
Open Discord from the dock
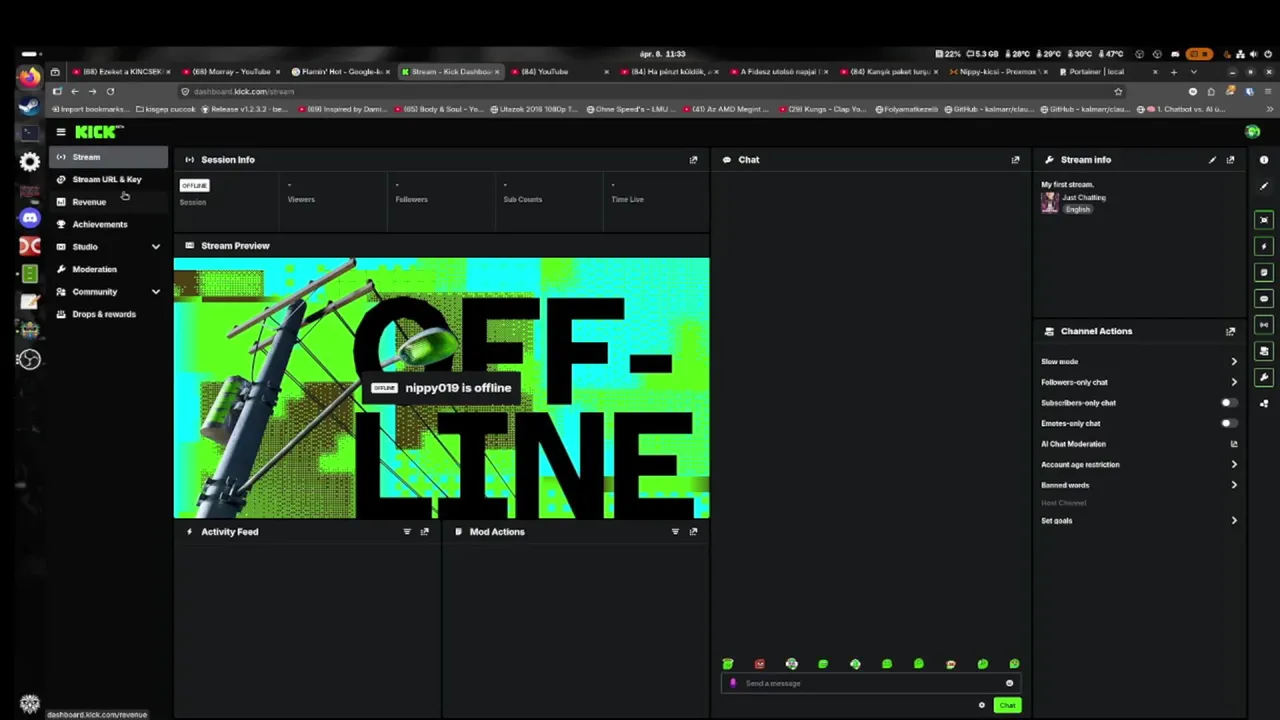tap(30, 218)
